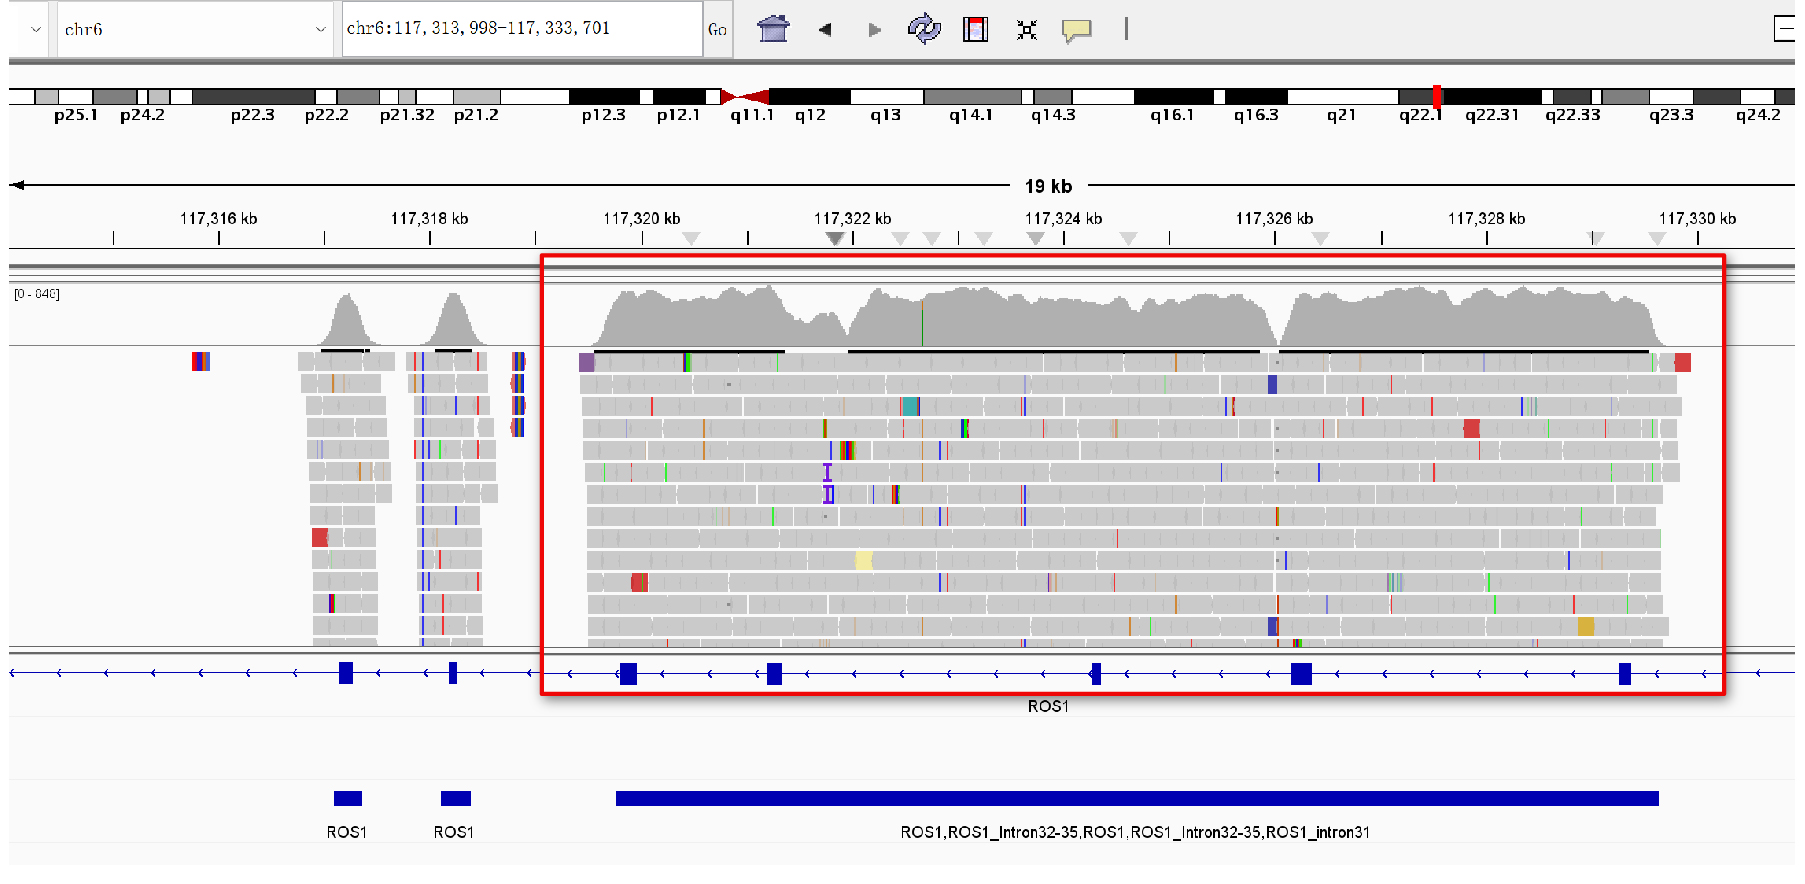Click the zoom out minus button
The height and width of the screenshot is (884, 1805).
click(1785, 29)
